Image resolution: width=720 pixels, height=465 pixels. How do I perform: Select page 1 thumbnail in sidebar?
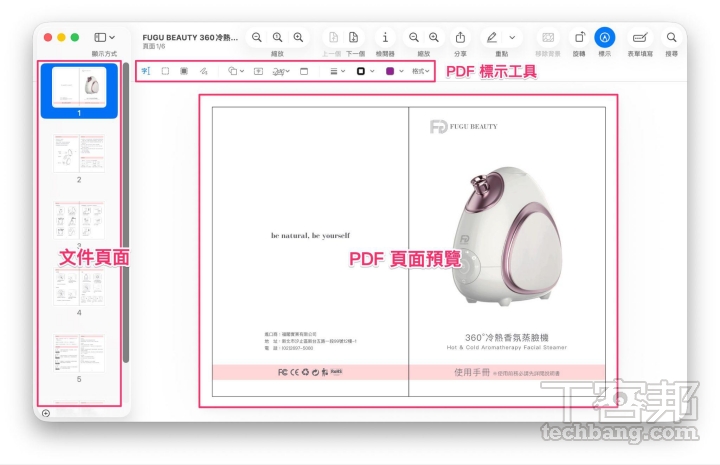click(x=79, y=87)
